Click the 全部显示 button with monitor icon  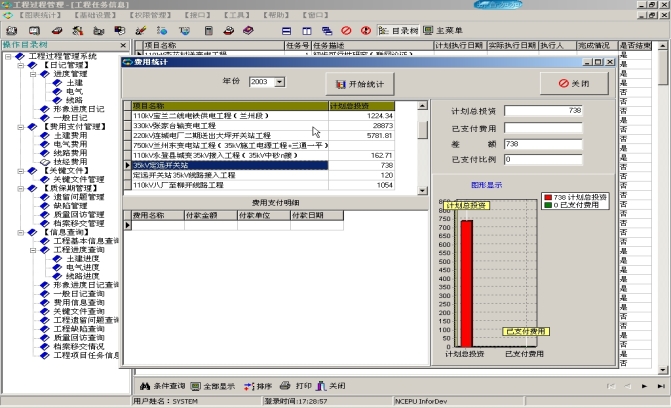point(213,386)
